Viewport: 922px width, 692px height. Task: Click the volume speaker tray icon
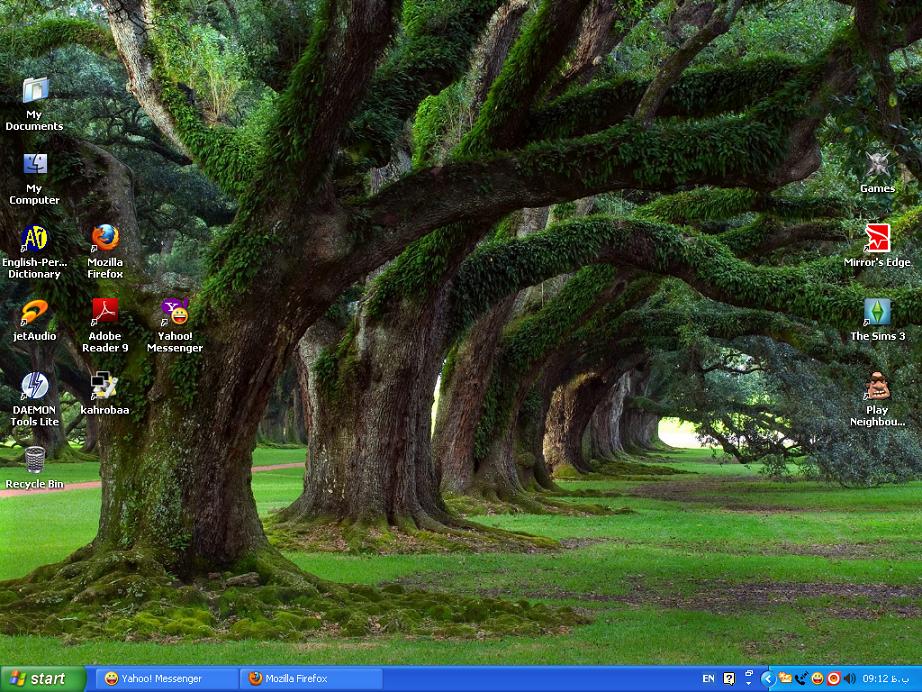point(849,679)
